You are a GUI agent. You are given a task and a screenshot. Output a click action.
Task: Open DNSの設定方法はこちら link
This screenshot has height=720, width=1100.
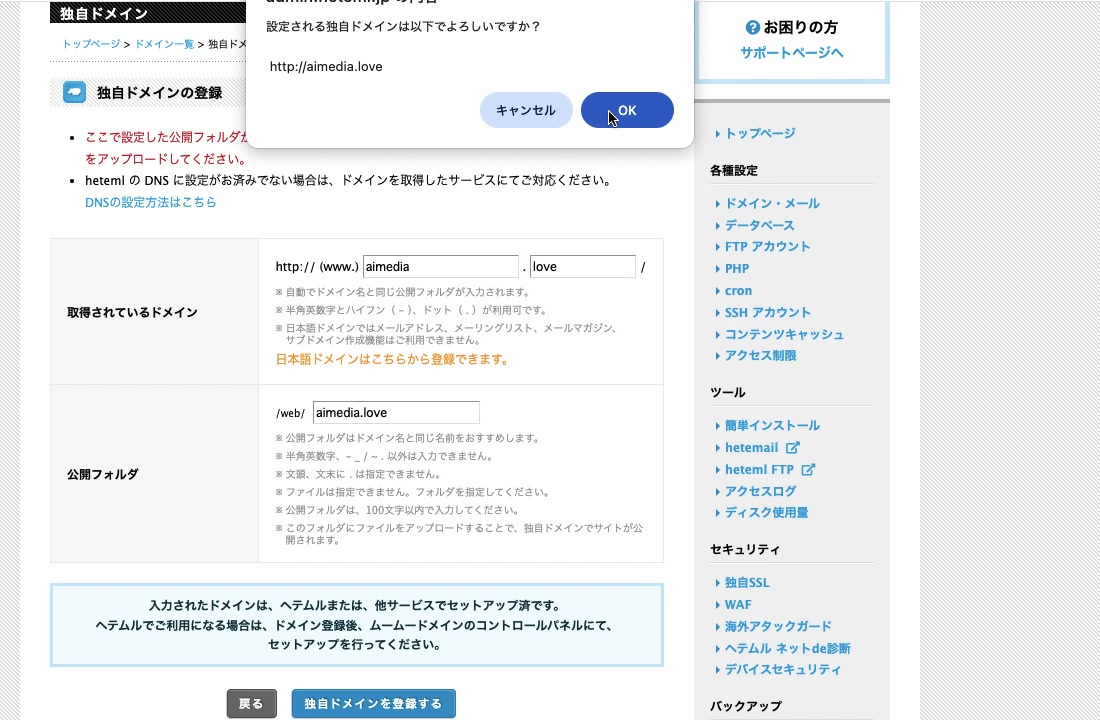click(150, 202)
